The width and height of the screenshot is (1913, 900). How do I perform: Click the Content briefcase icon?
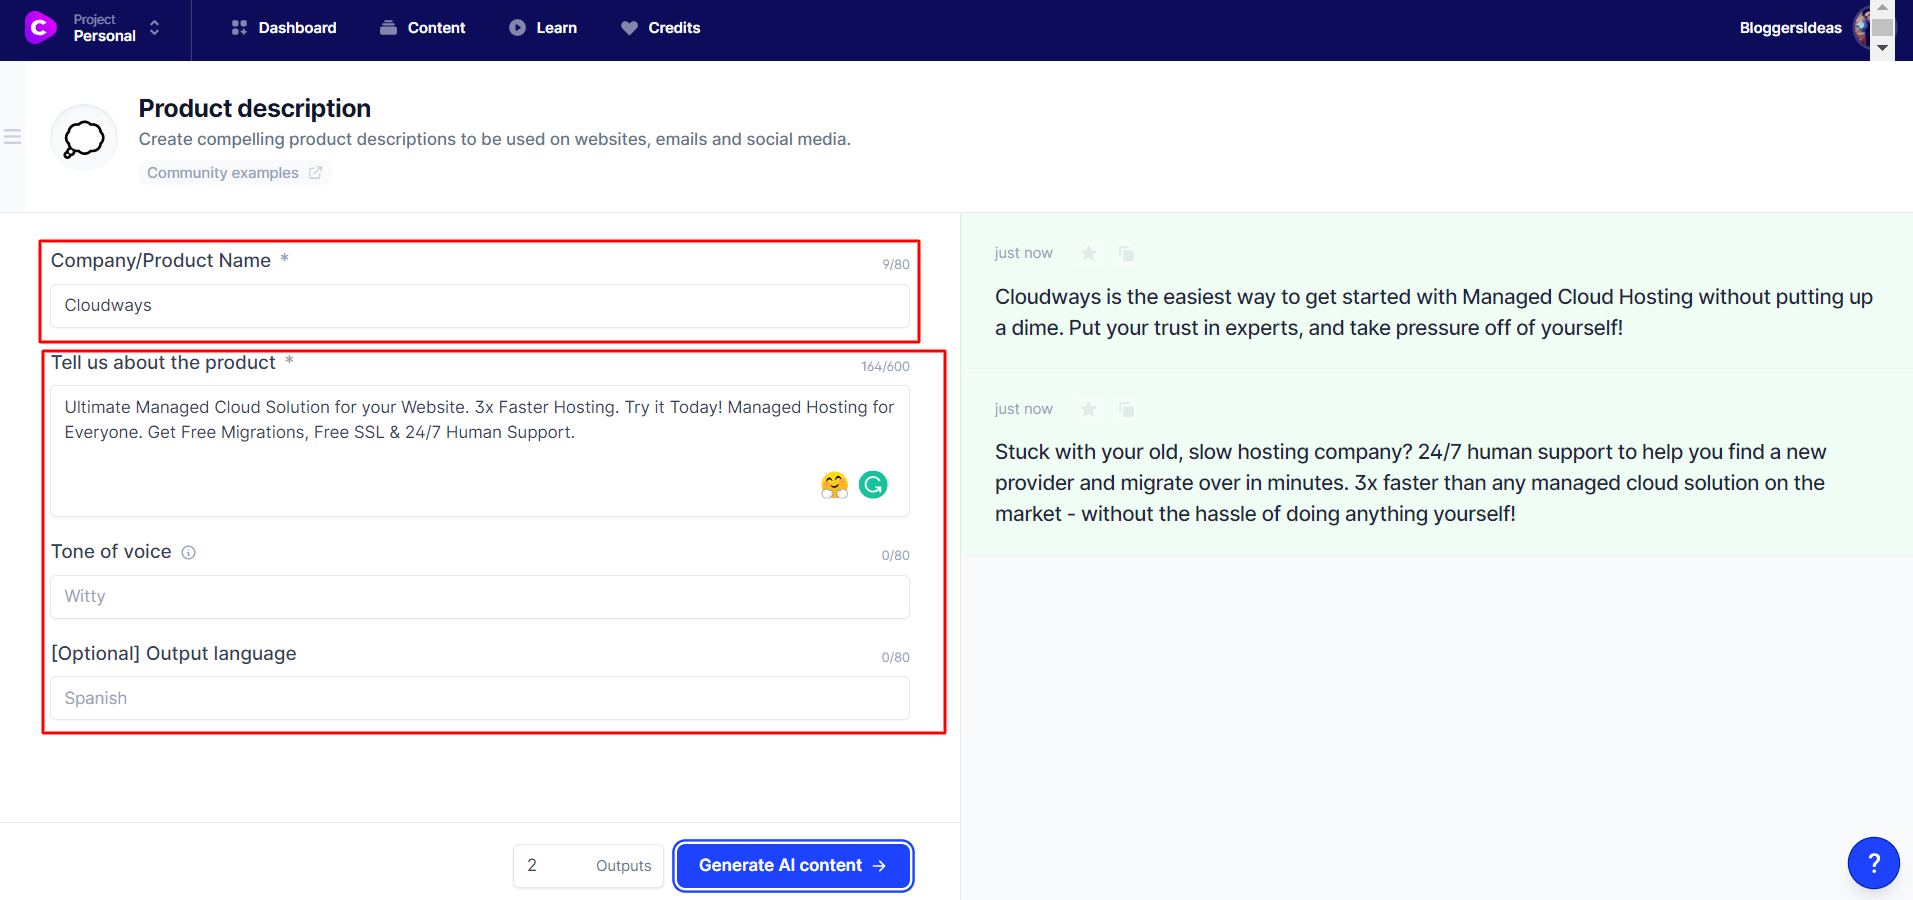coord(388,28)
